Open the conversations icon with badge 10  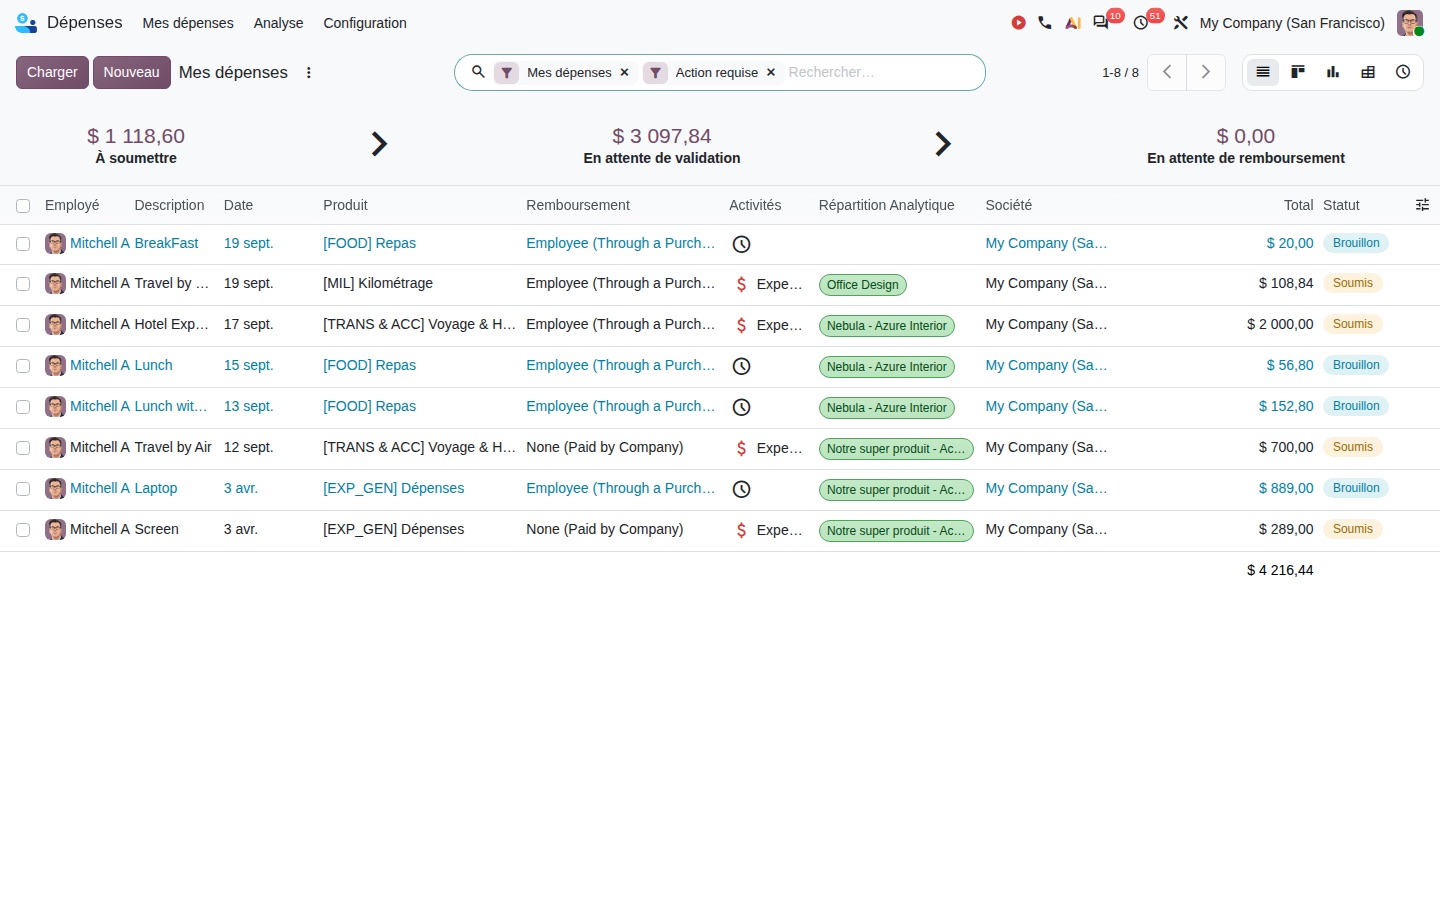1101,23
